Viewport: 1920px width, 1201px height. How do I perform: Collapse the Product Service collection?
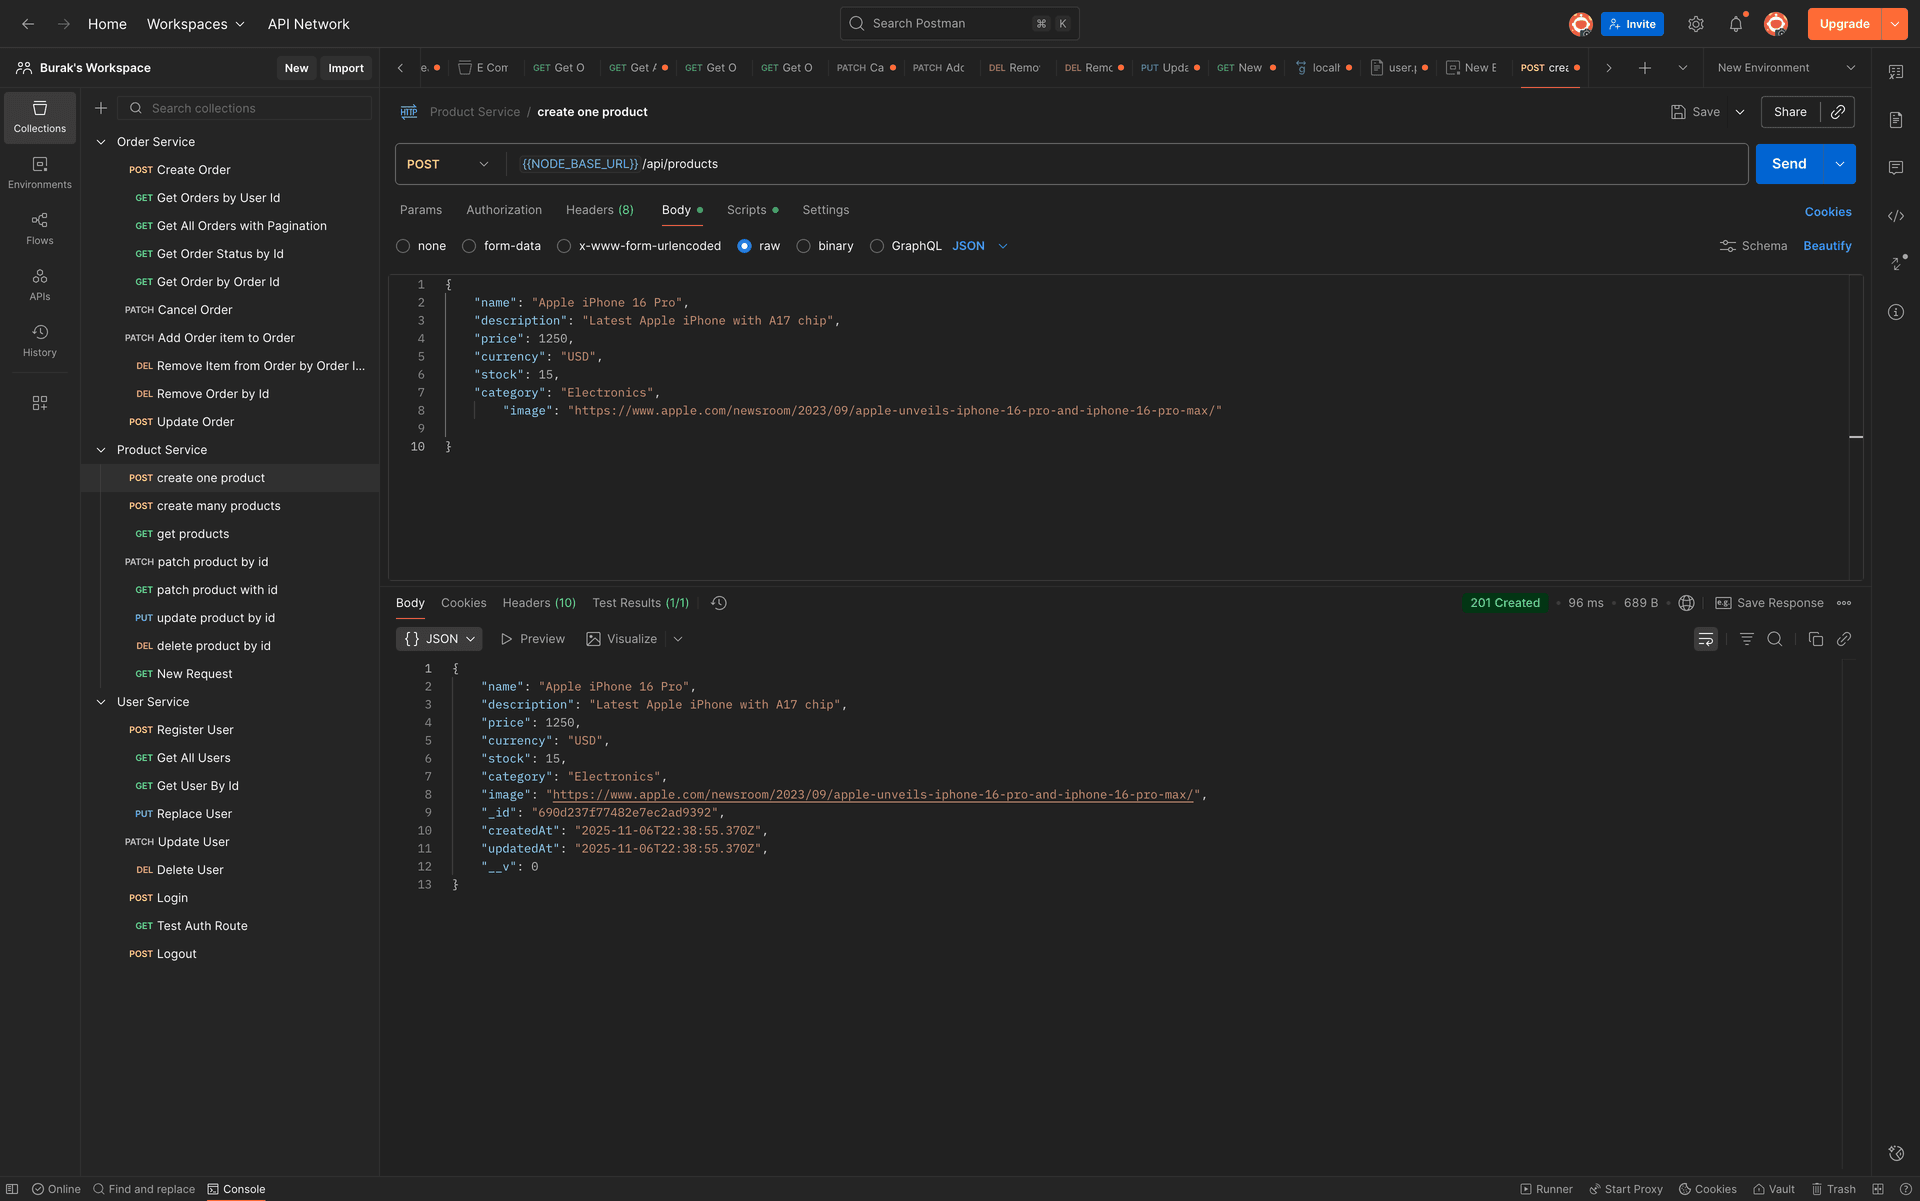101,449
